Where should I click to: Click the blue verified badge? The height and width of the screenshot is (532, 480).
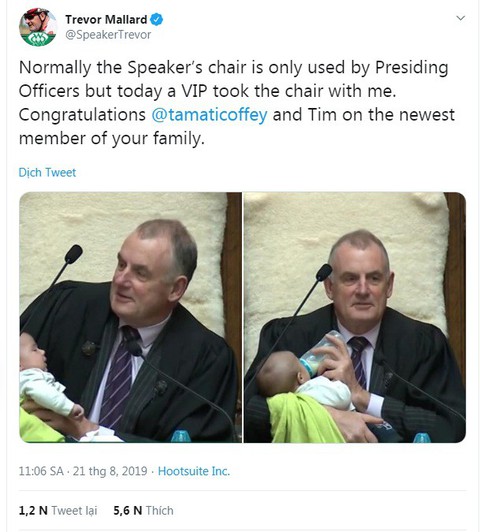tap(156, 19)
